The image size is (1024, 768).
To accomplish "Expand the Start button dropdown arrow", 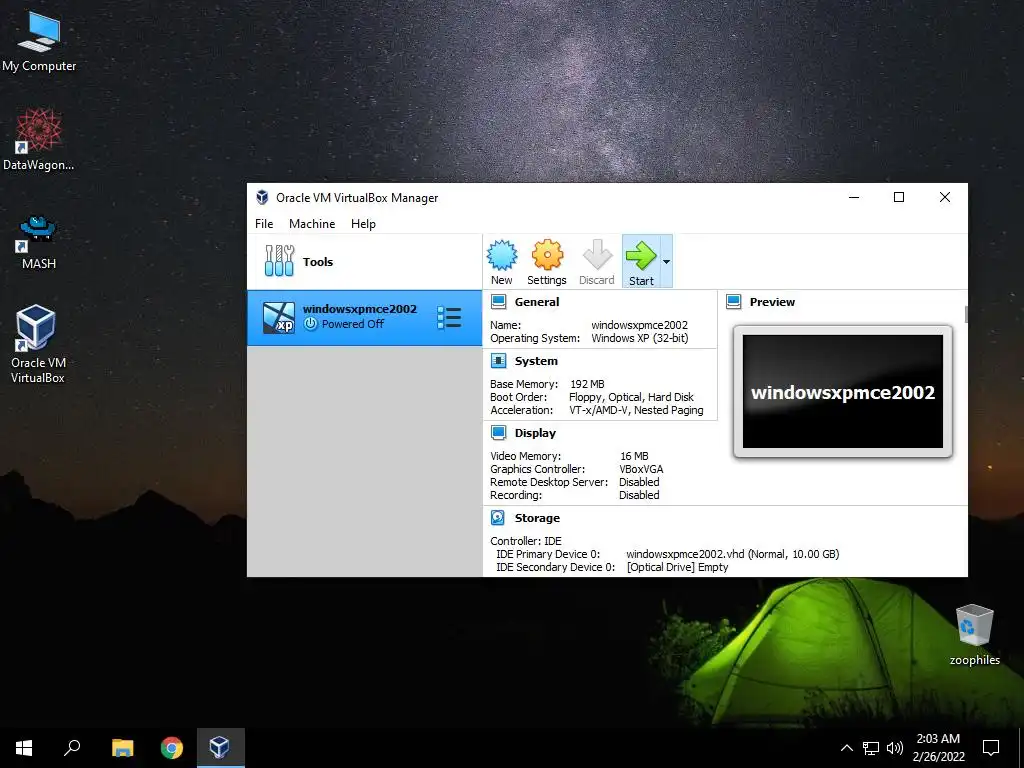I will point(666,262).
